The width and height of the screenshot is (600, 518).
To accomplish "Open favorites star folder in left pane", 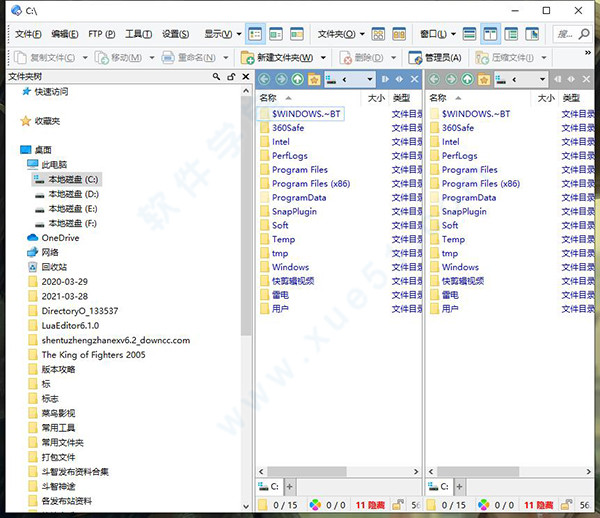I will pos(314,79).
